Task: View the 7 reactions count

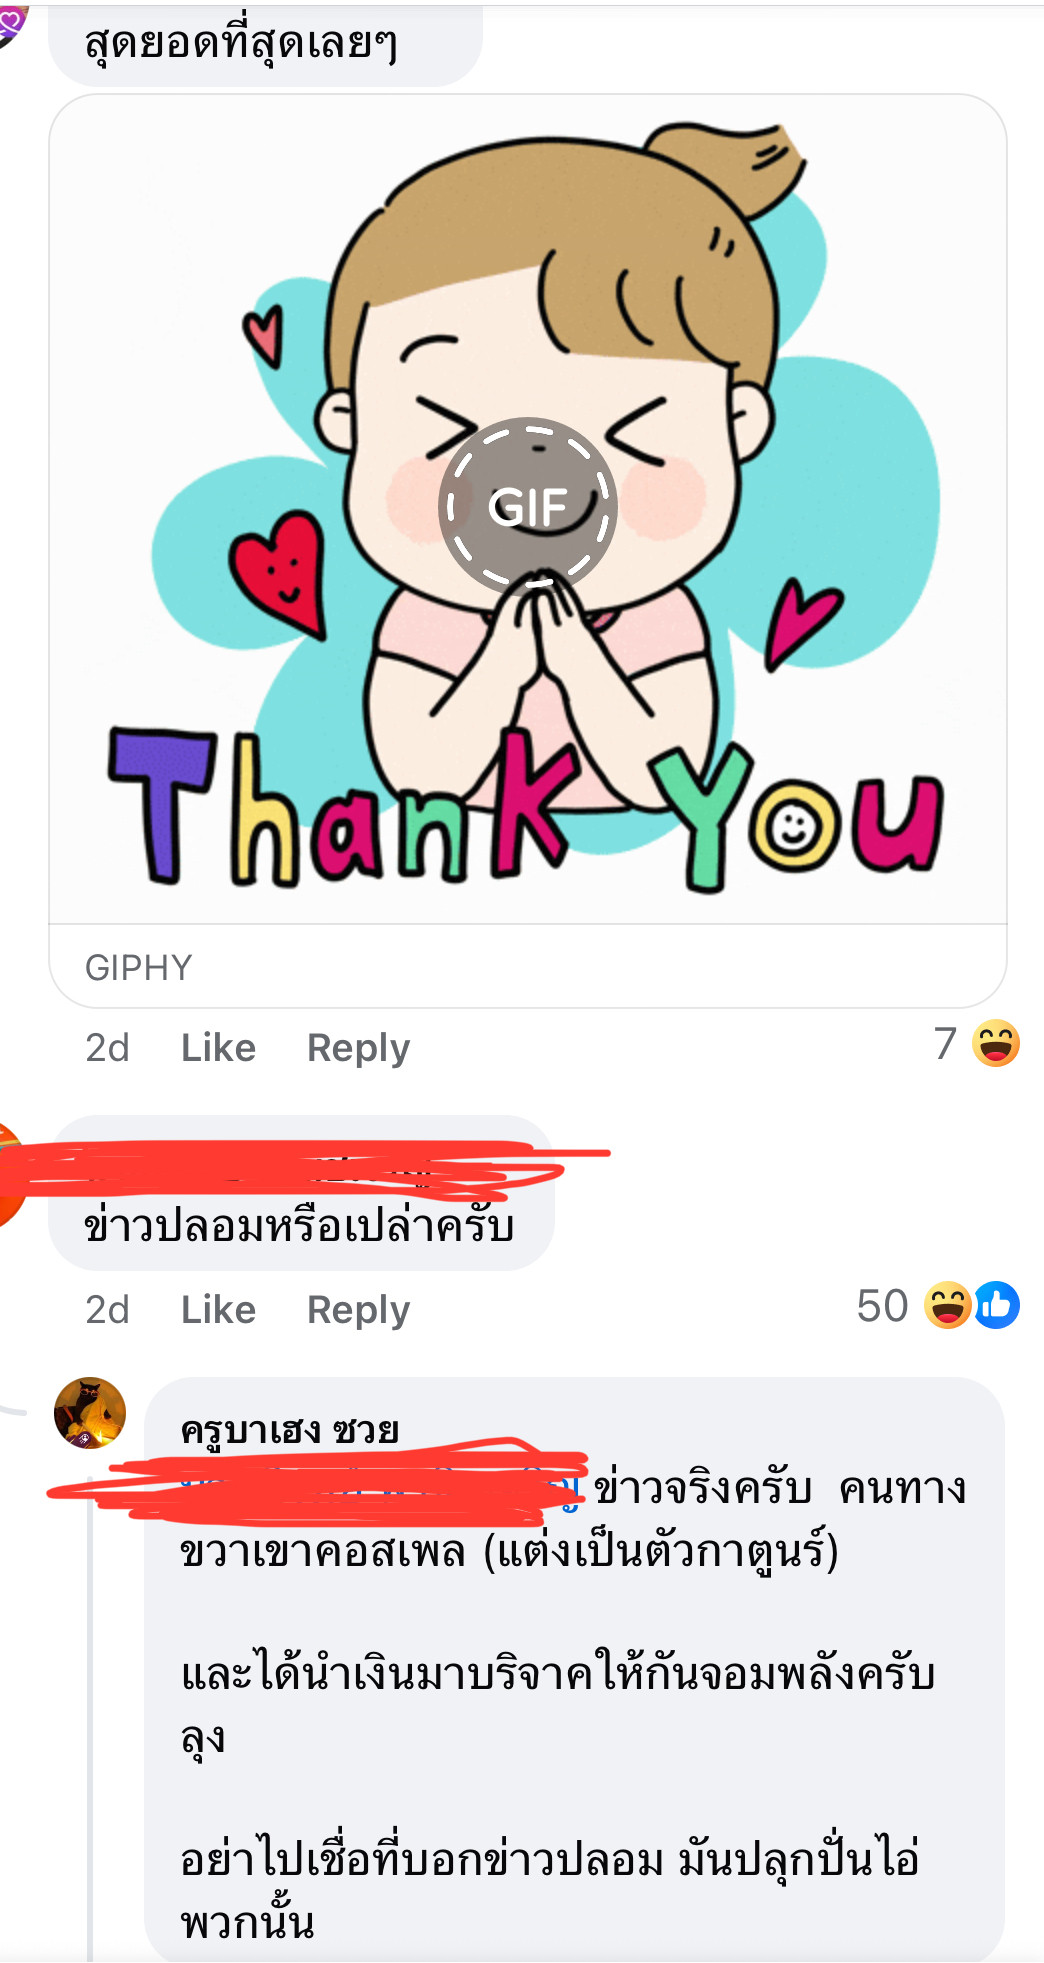Action: pos(945,1044)
